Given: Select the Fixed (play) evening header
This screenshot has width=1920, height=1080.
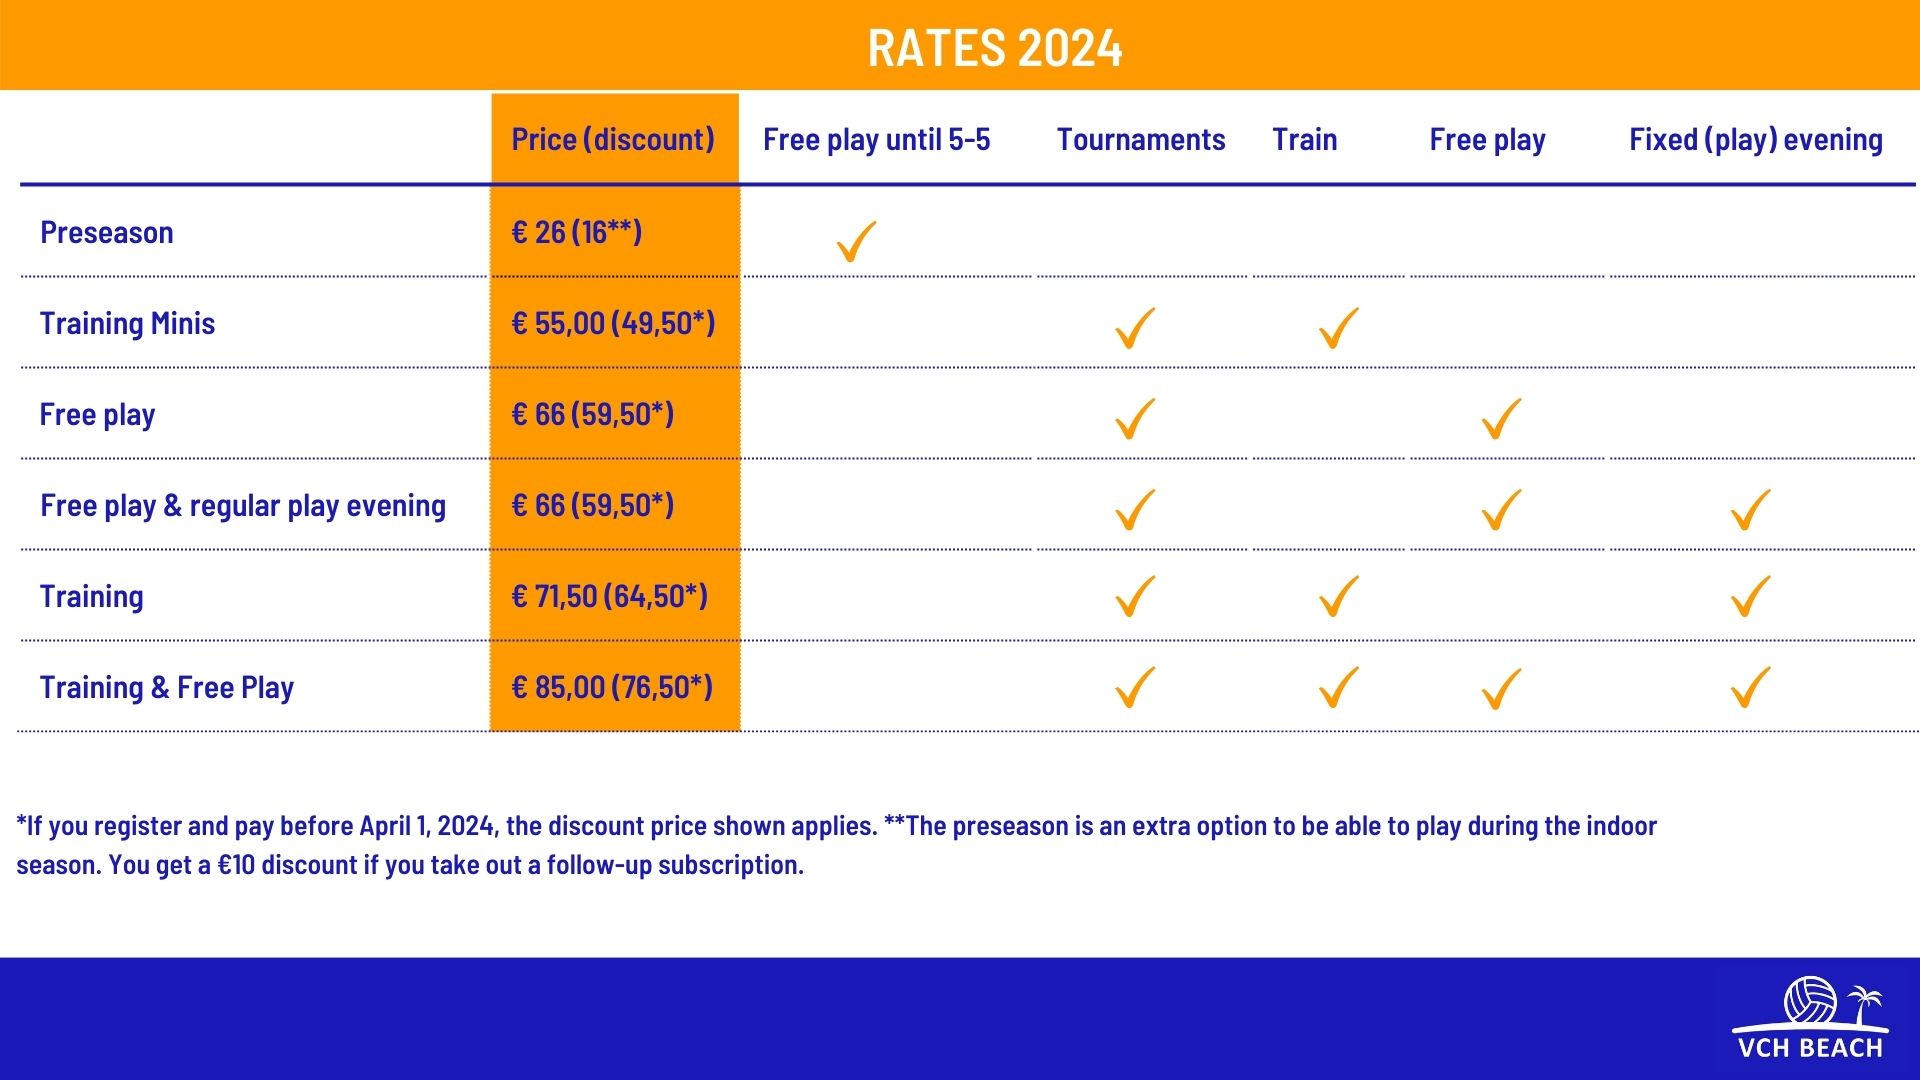Looking at the screenshot, I should click(x=1755, y=139).
